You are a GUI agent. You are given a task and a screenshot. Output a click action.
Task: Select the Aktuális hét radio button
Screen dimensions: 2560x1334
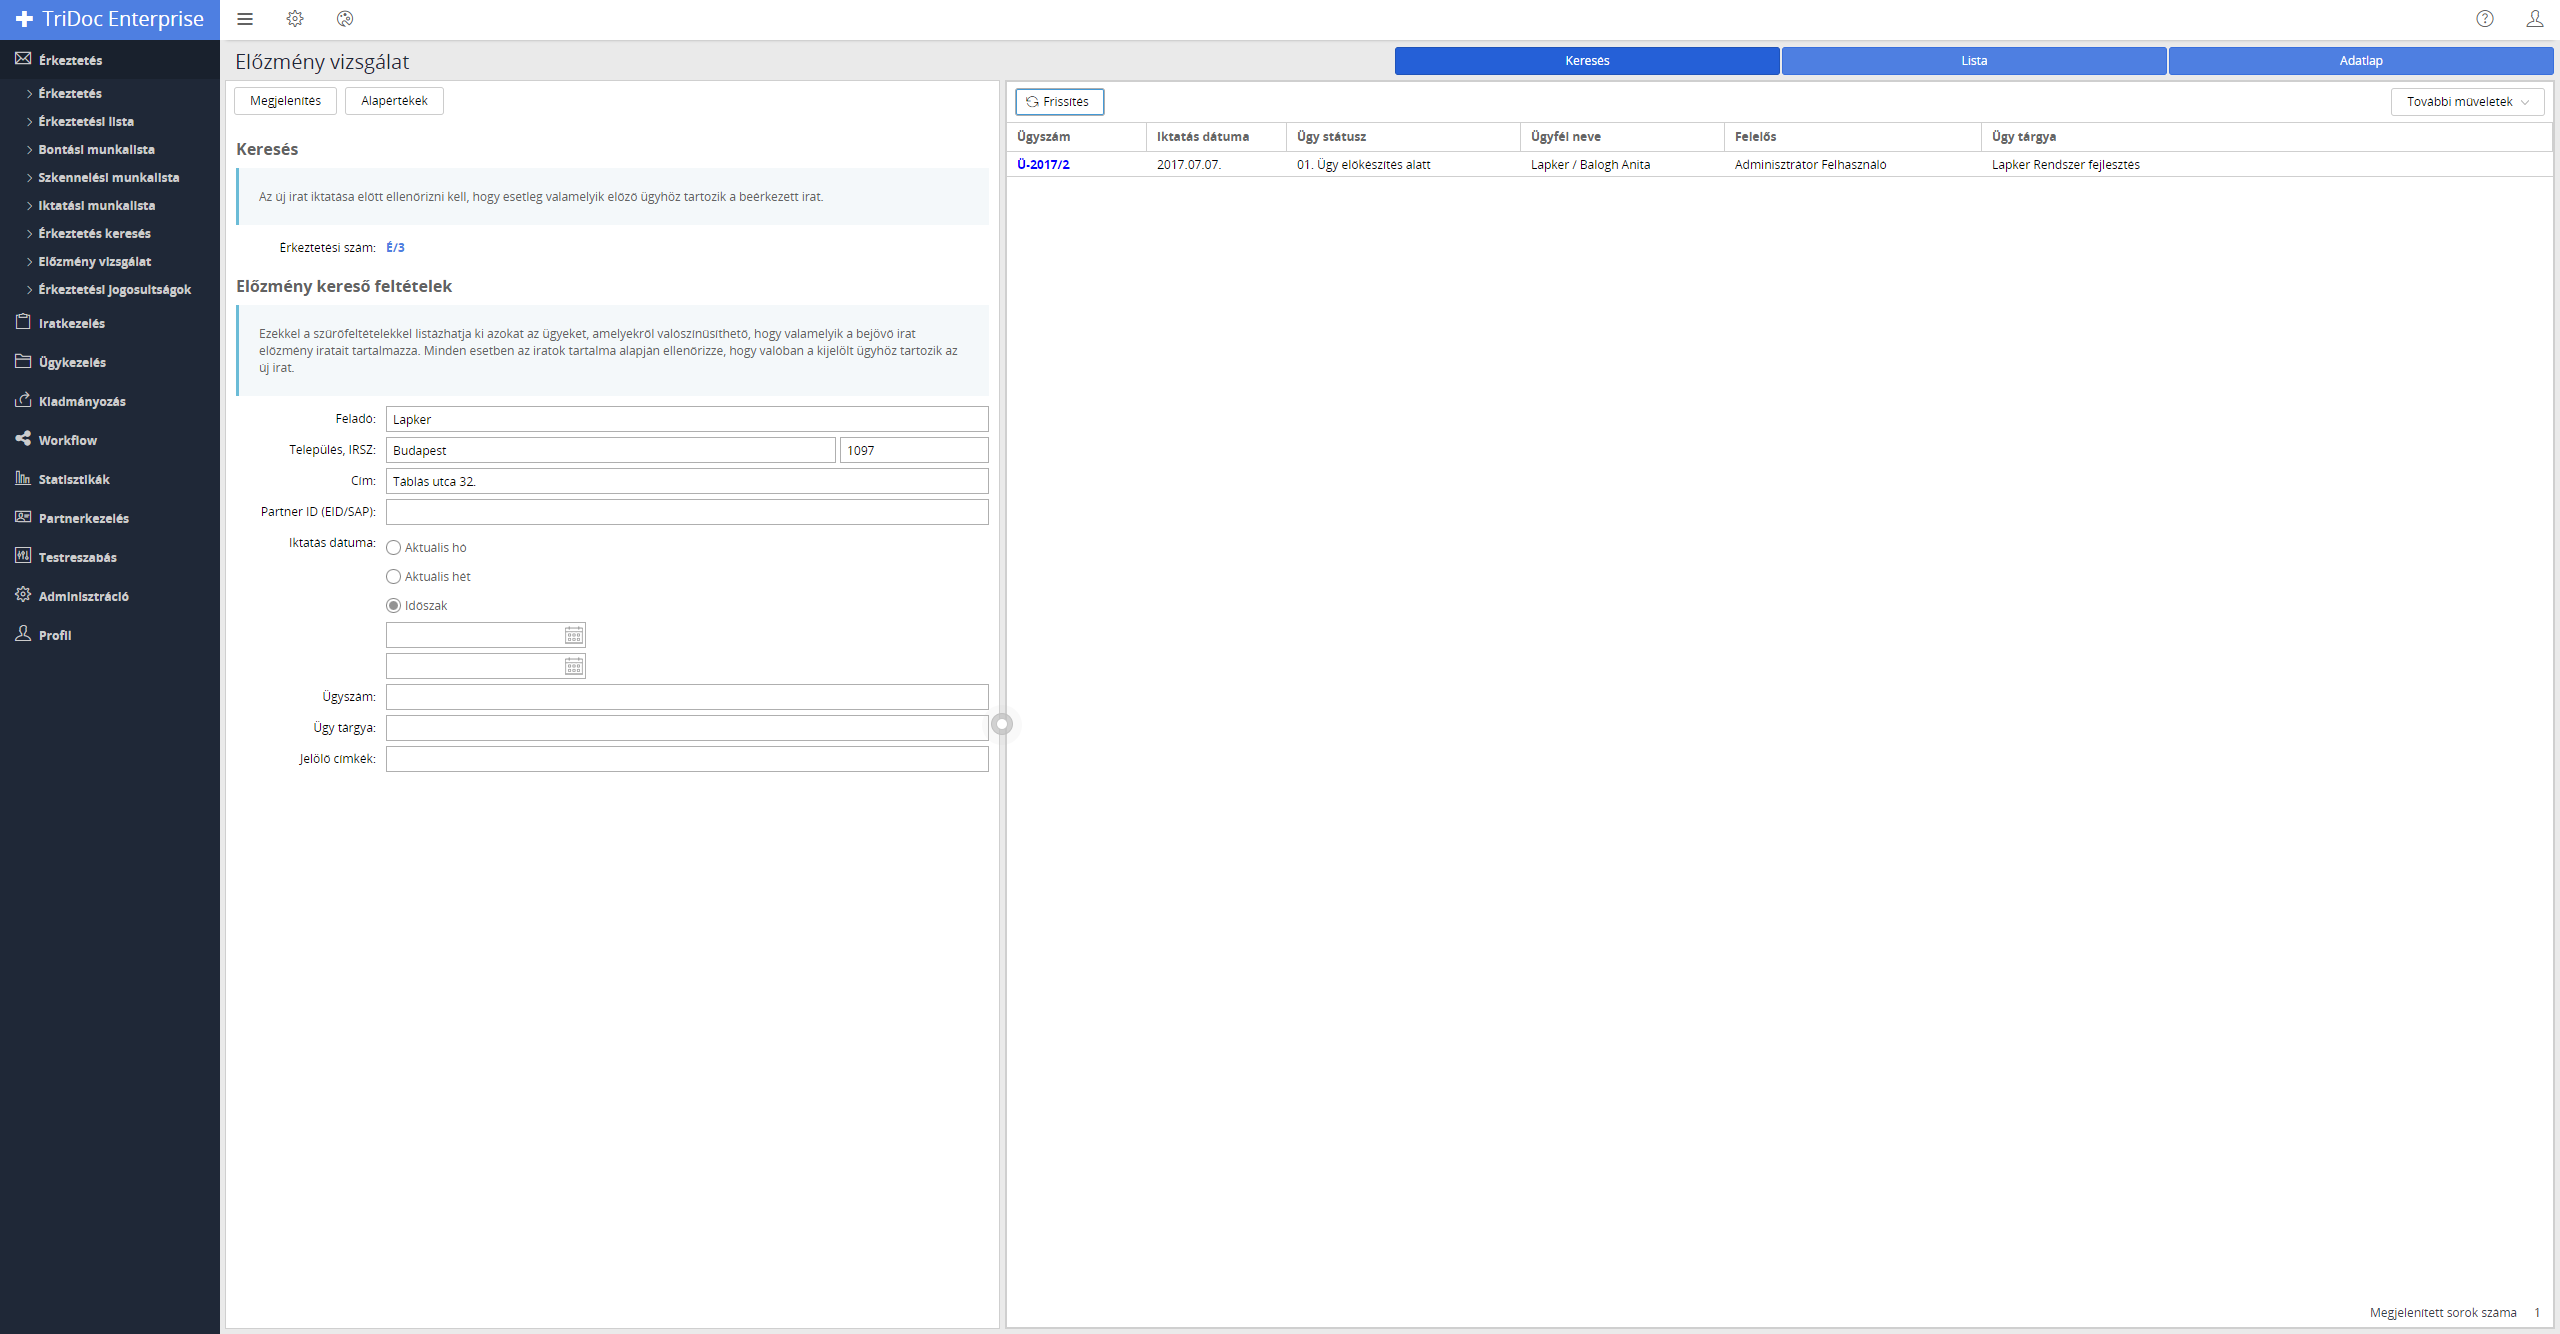394,577
